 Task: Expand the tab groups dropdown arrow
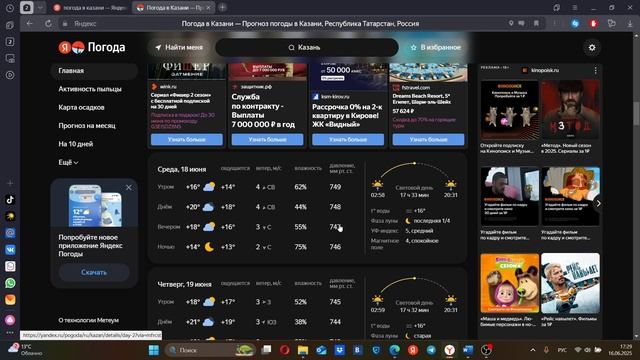(40, 7)
